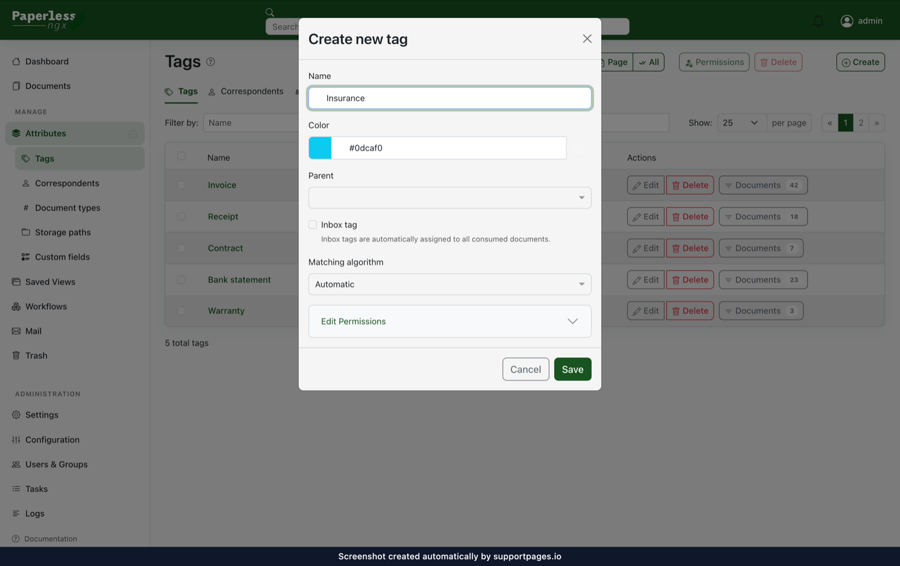This screenshot has height=566, width=900.
Task: Click the hex color field #0dcaf0
Action: pyautogui.click(x=449, y=148)
